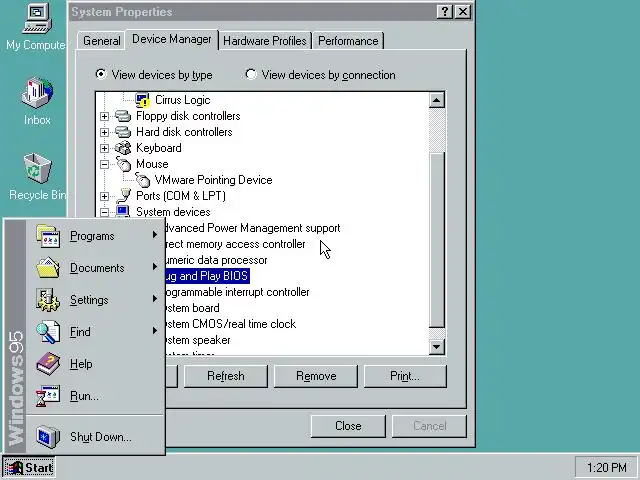Choose Find in the Start menu
This screenshot has height=480, width=640.
coord(96,332)
